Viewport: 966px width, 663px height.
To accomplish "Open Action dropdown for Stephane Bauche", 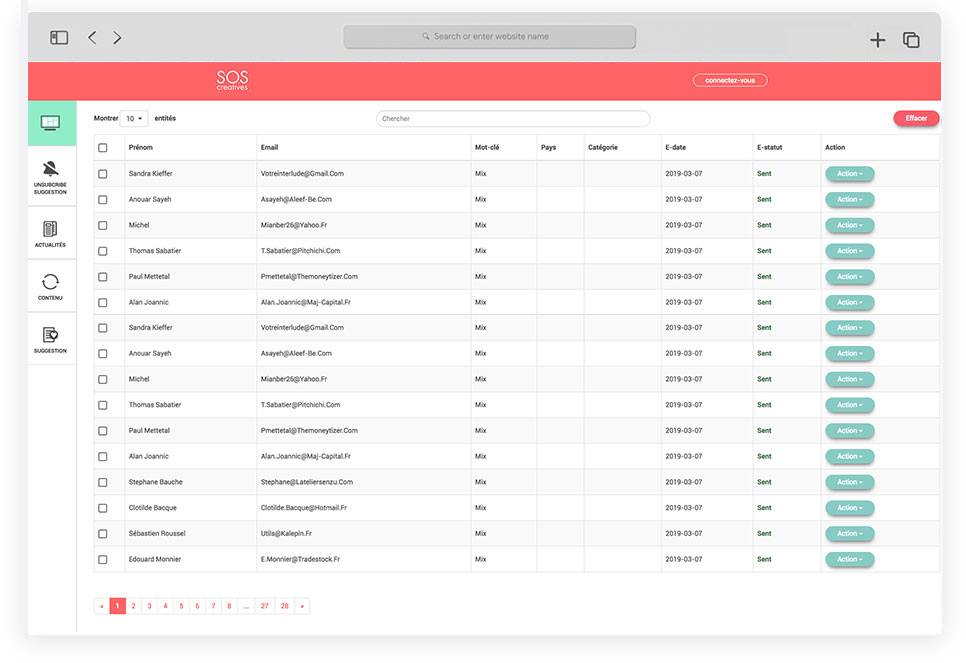I will pos(850,482).
